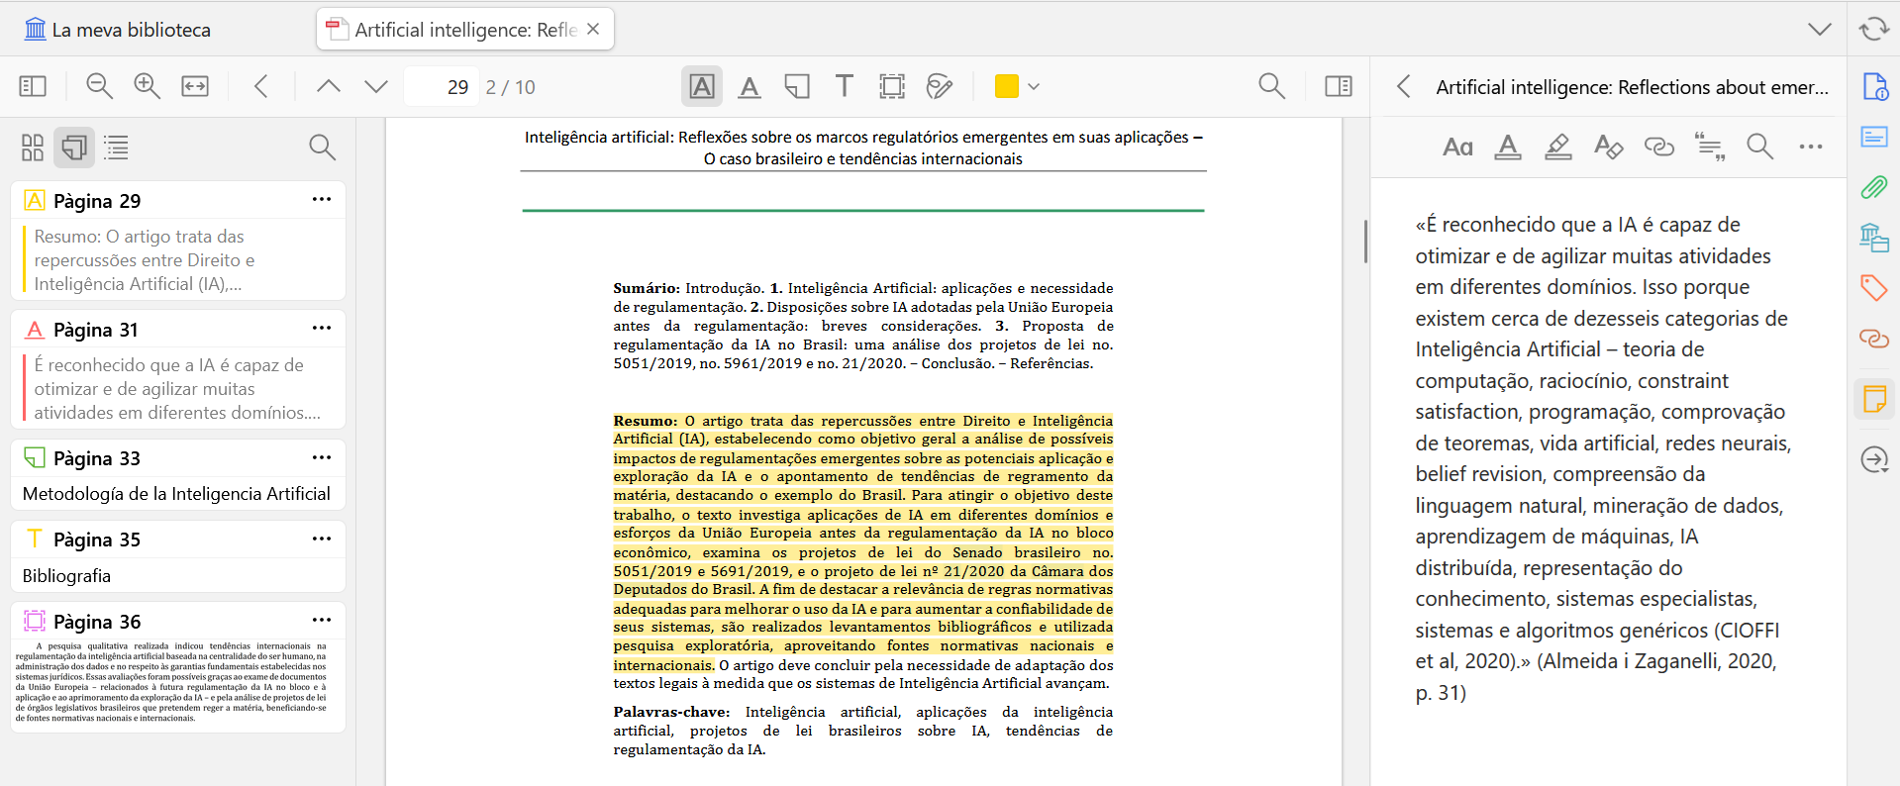
Task: Open find in document search
Action: [1272, 86]
